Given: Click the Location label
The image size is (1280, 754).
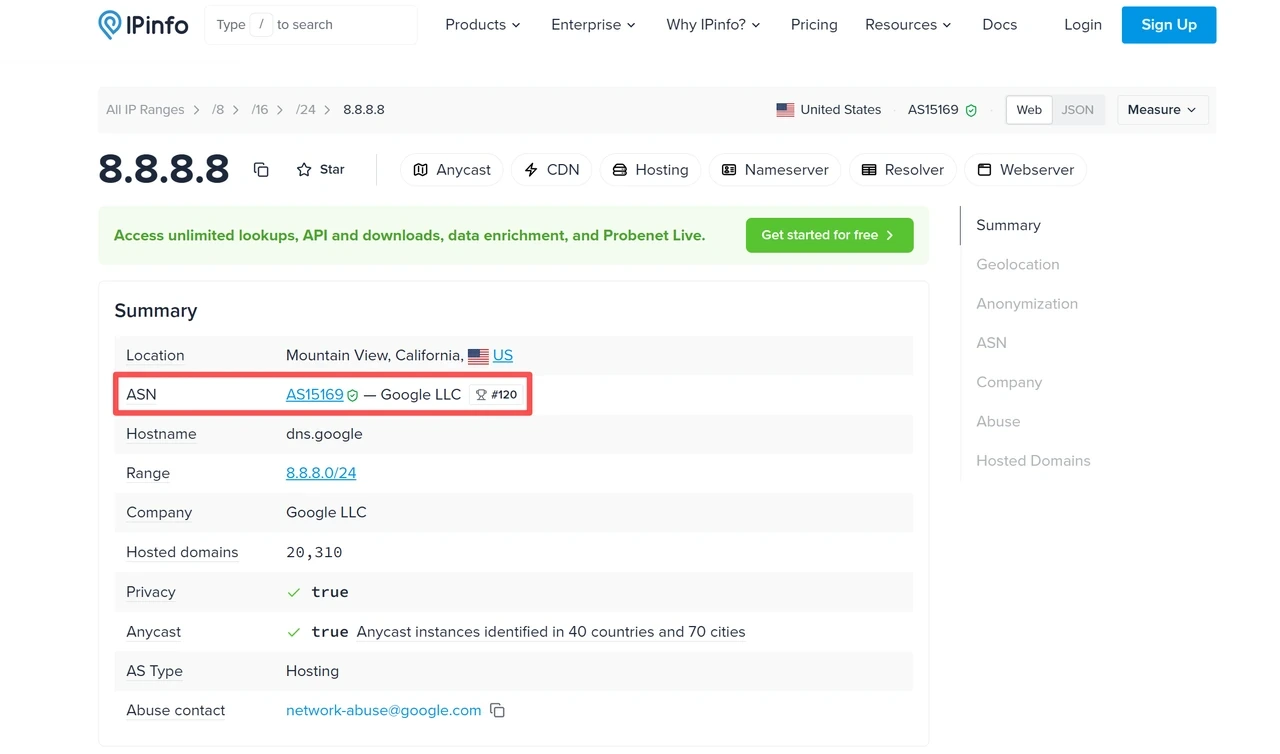Looking at the screenshot, I should coord(155,355).
